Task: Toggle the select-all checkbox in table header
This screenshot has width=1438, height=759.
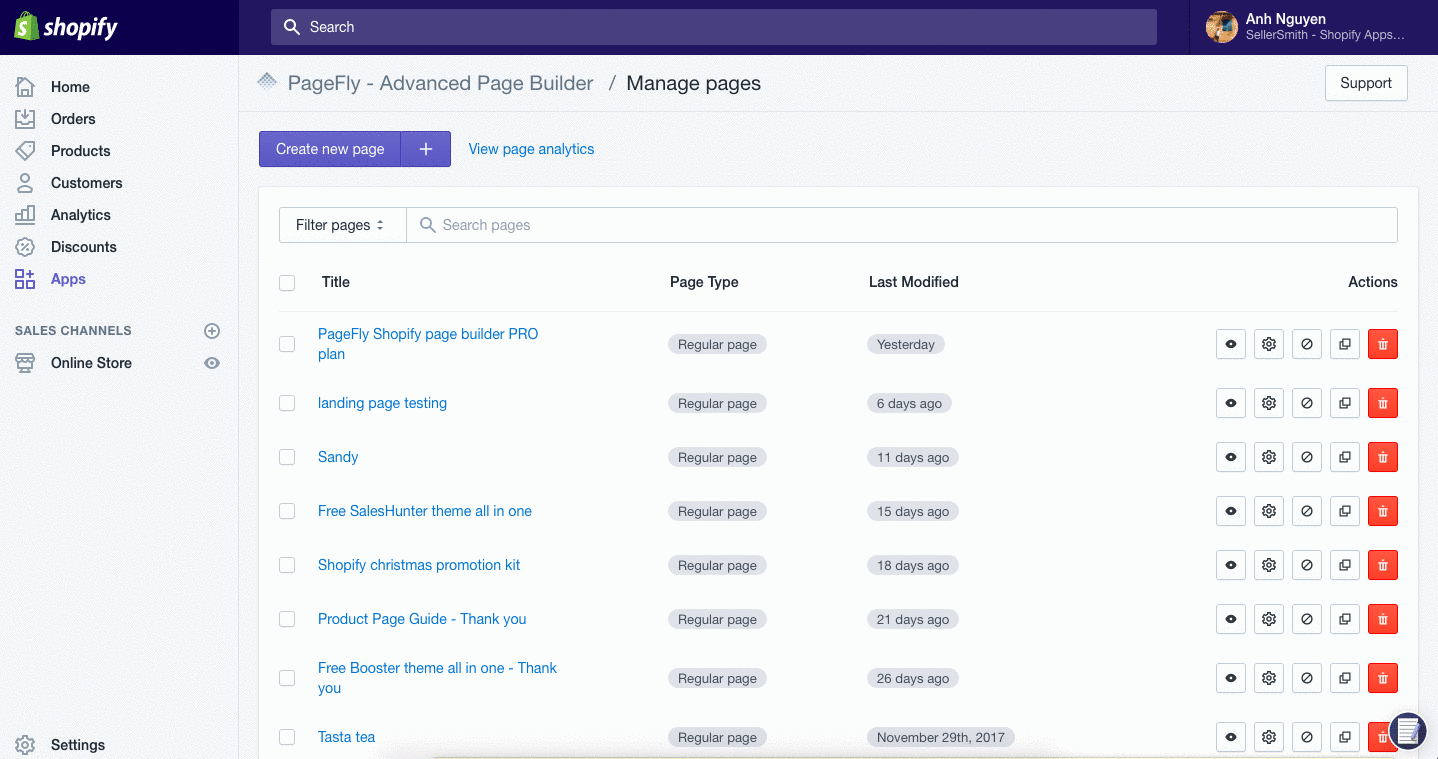Action: click(287, 283)
